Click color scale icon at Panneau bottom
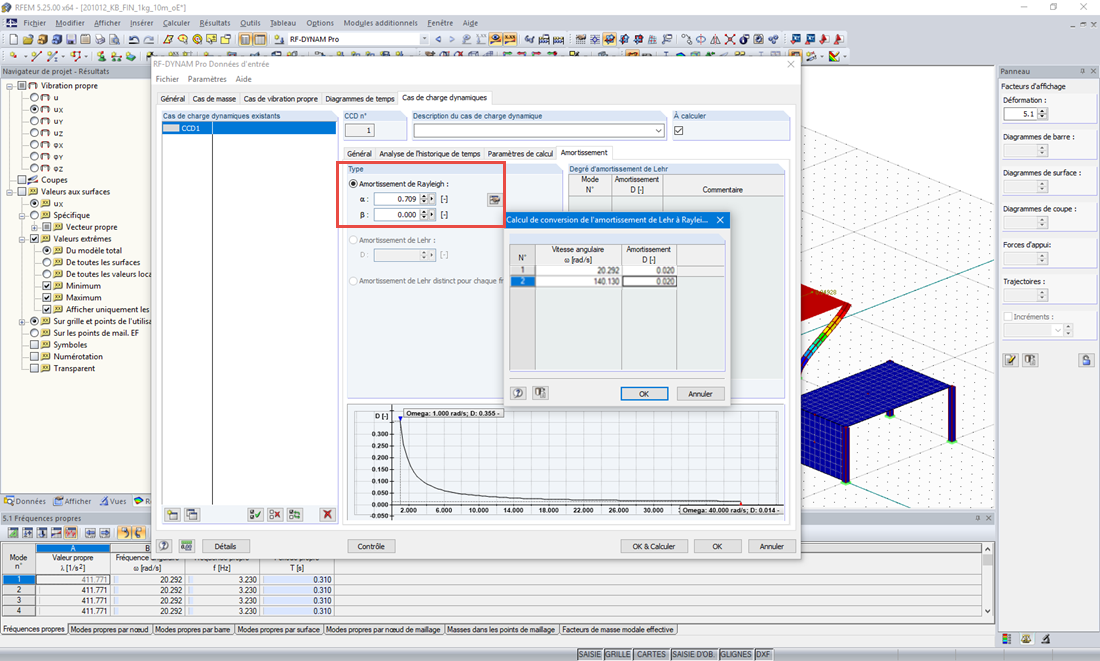Screen dimensions: 1100x661 pyautogui.click(x=1007, y=639)
